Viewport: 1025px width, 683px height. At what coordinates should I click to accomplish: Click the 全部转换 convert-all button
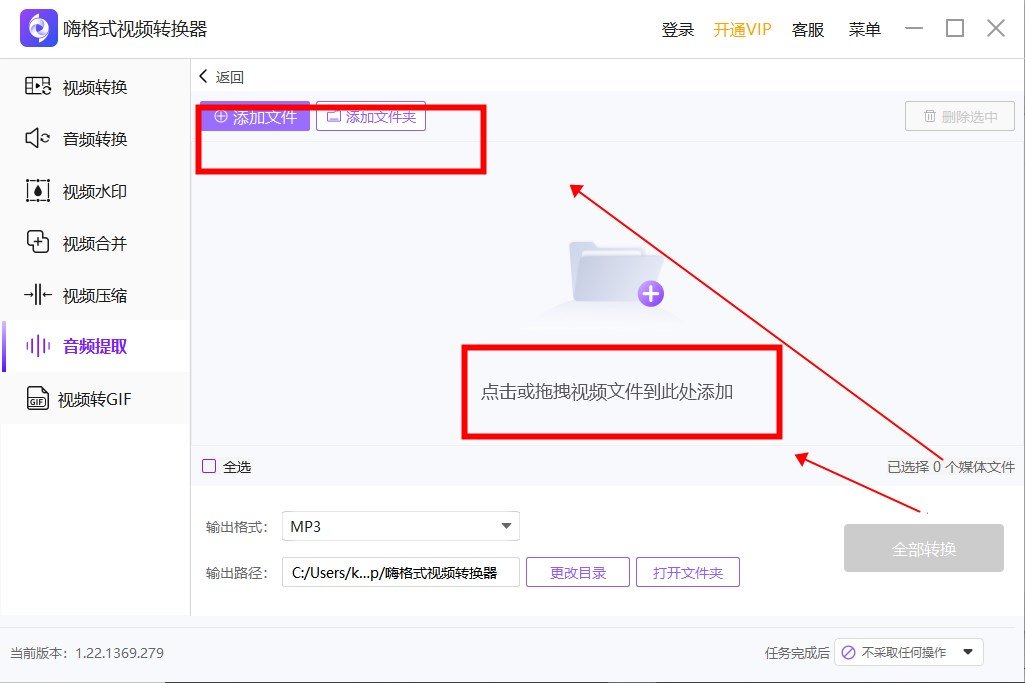pos(923,547)
